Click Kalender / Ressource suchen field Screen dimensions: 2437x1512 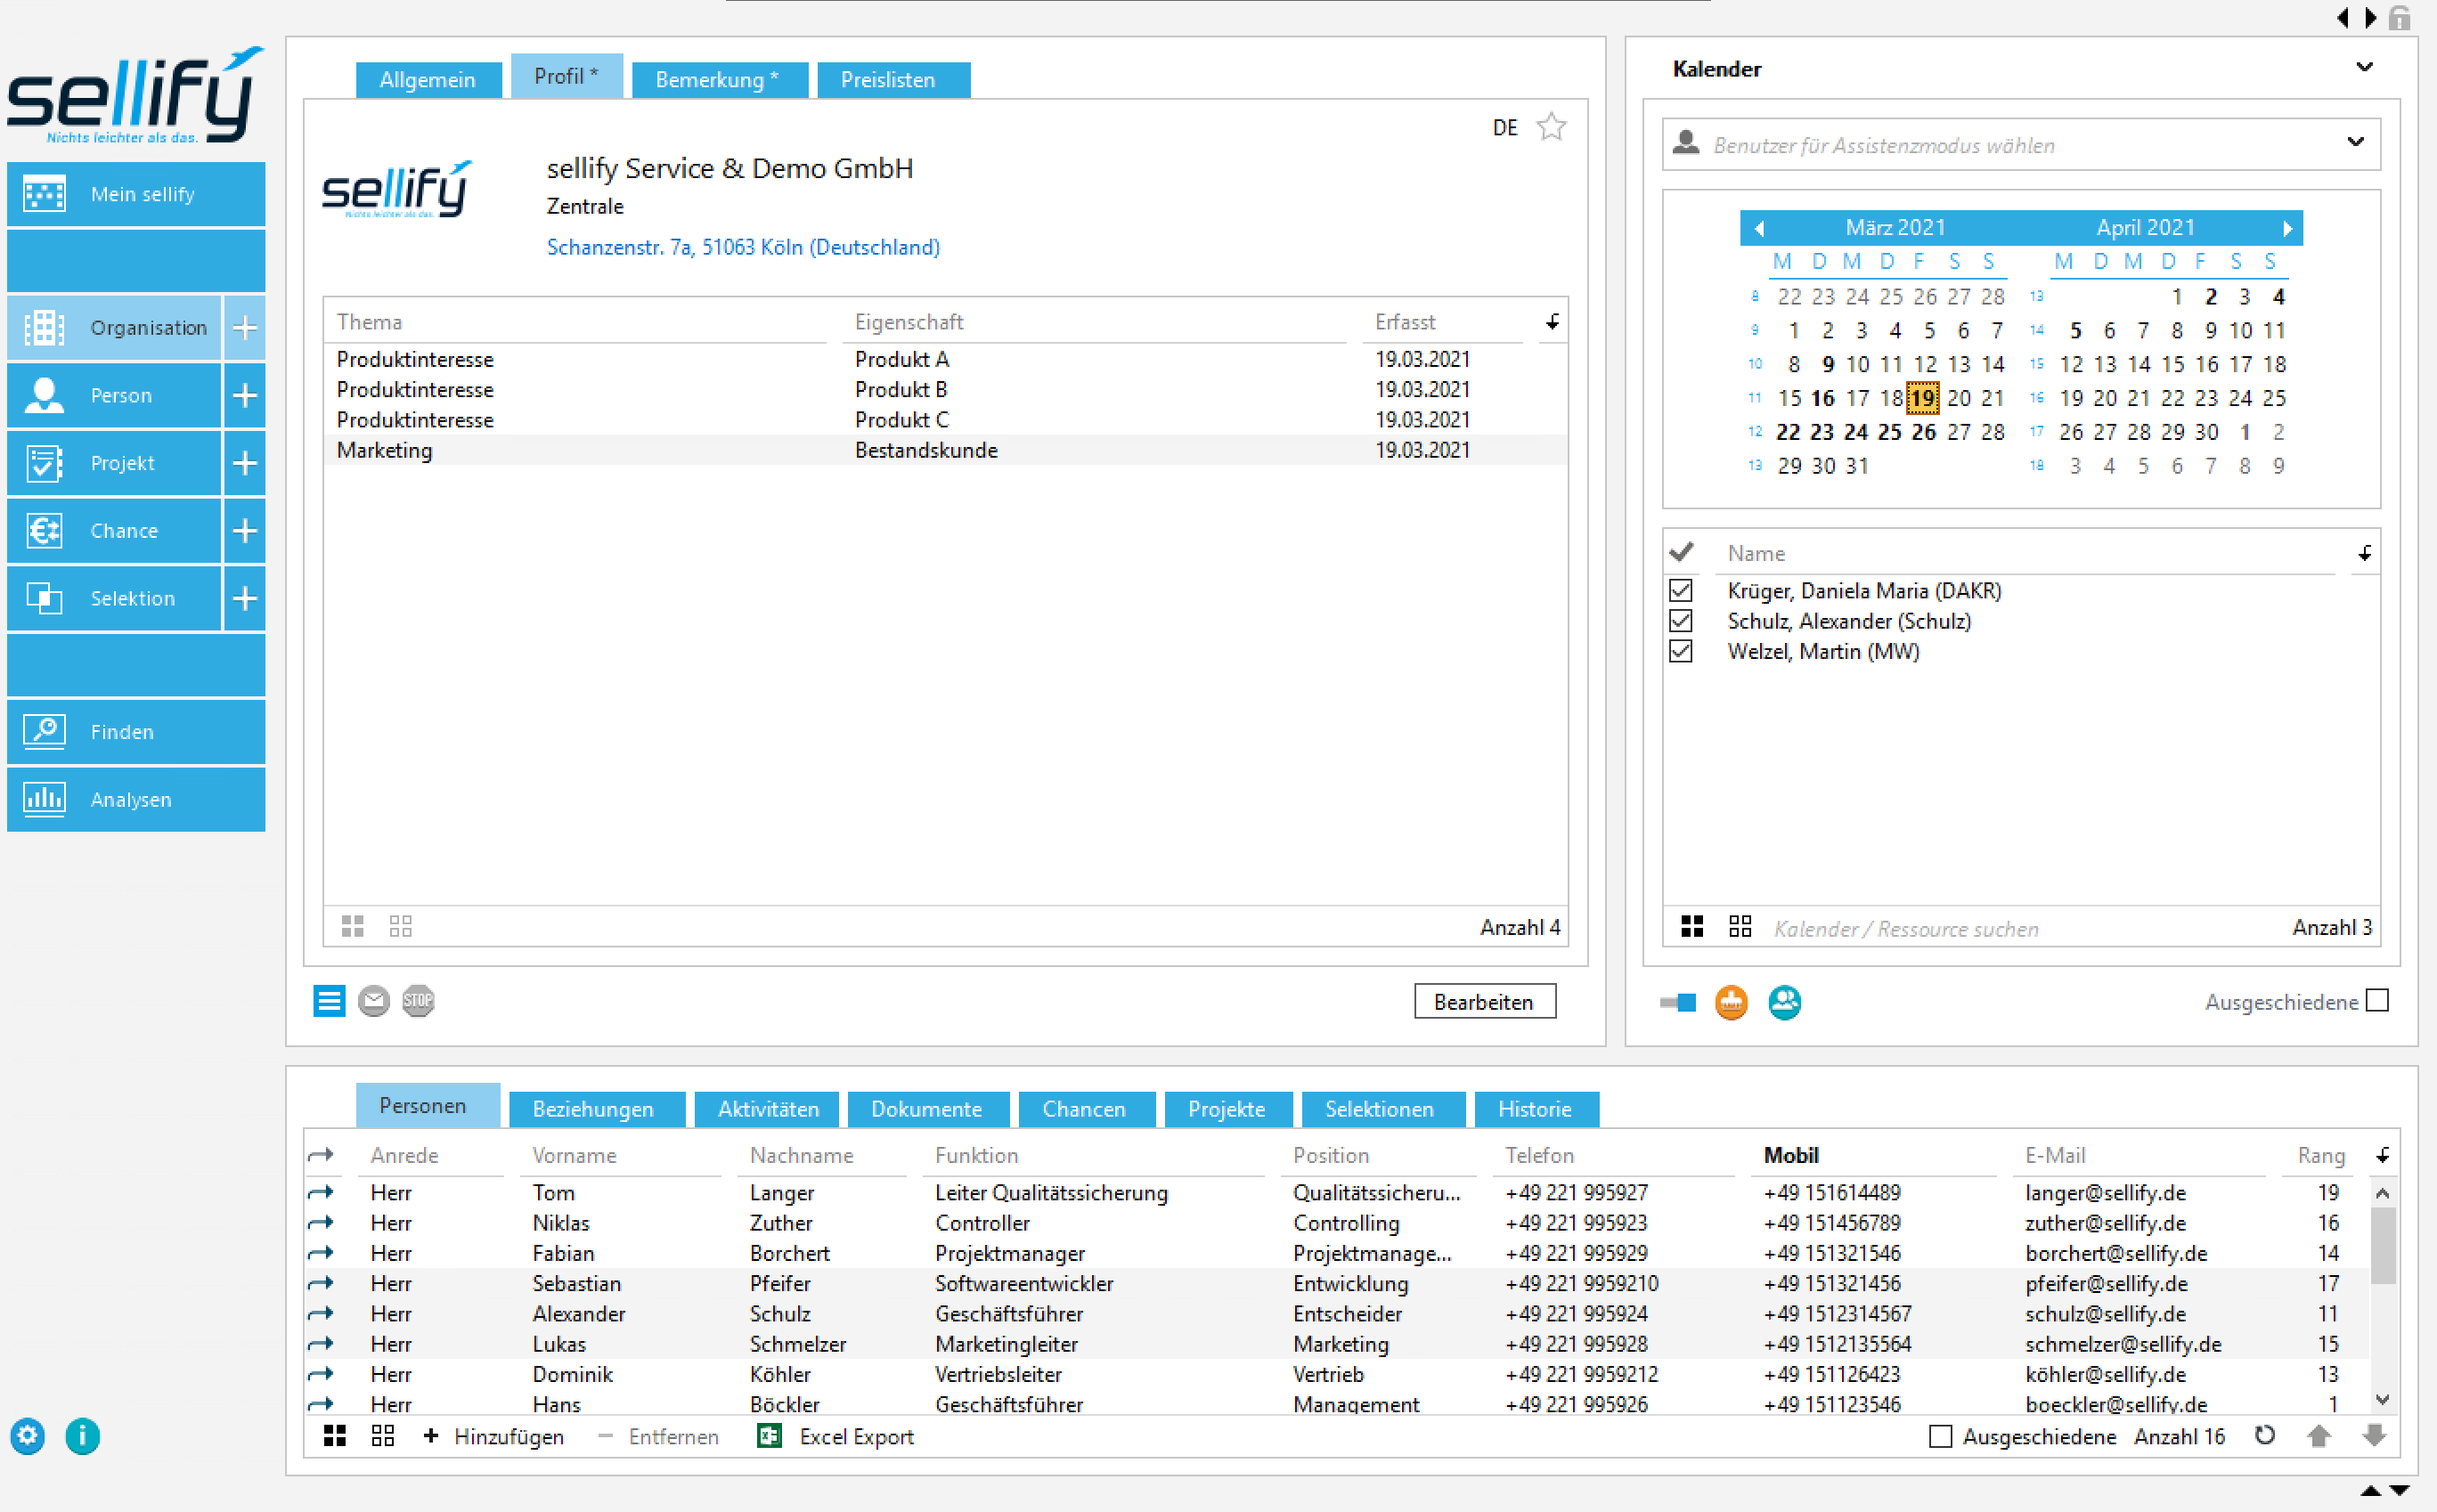1905,928
